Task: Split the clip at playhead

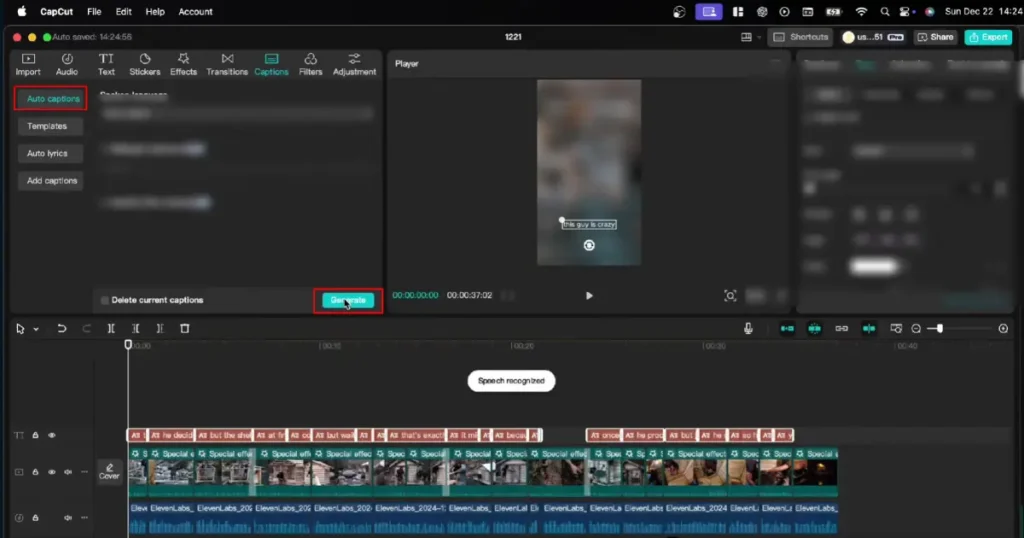Action: coord(111,329)
